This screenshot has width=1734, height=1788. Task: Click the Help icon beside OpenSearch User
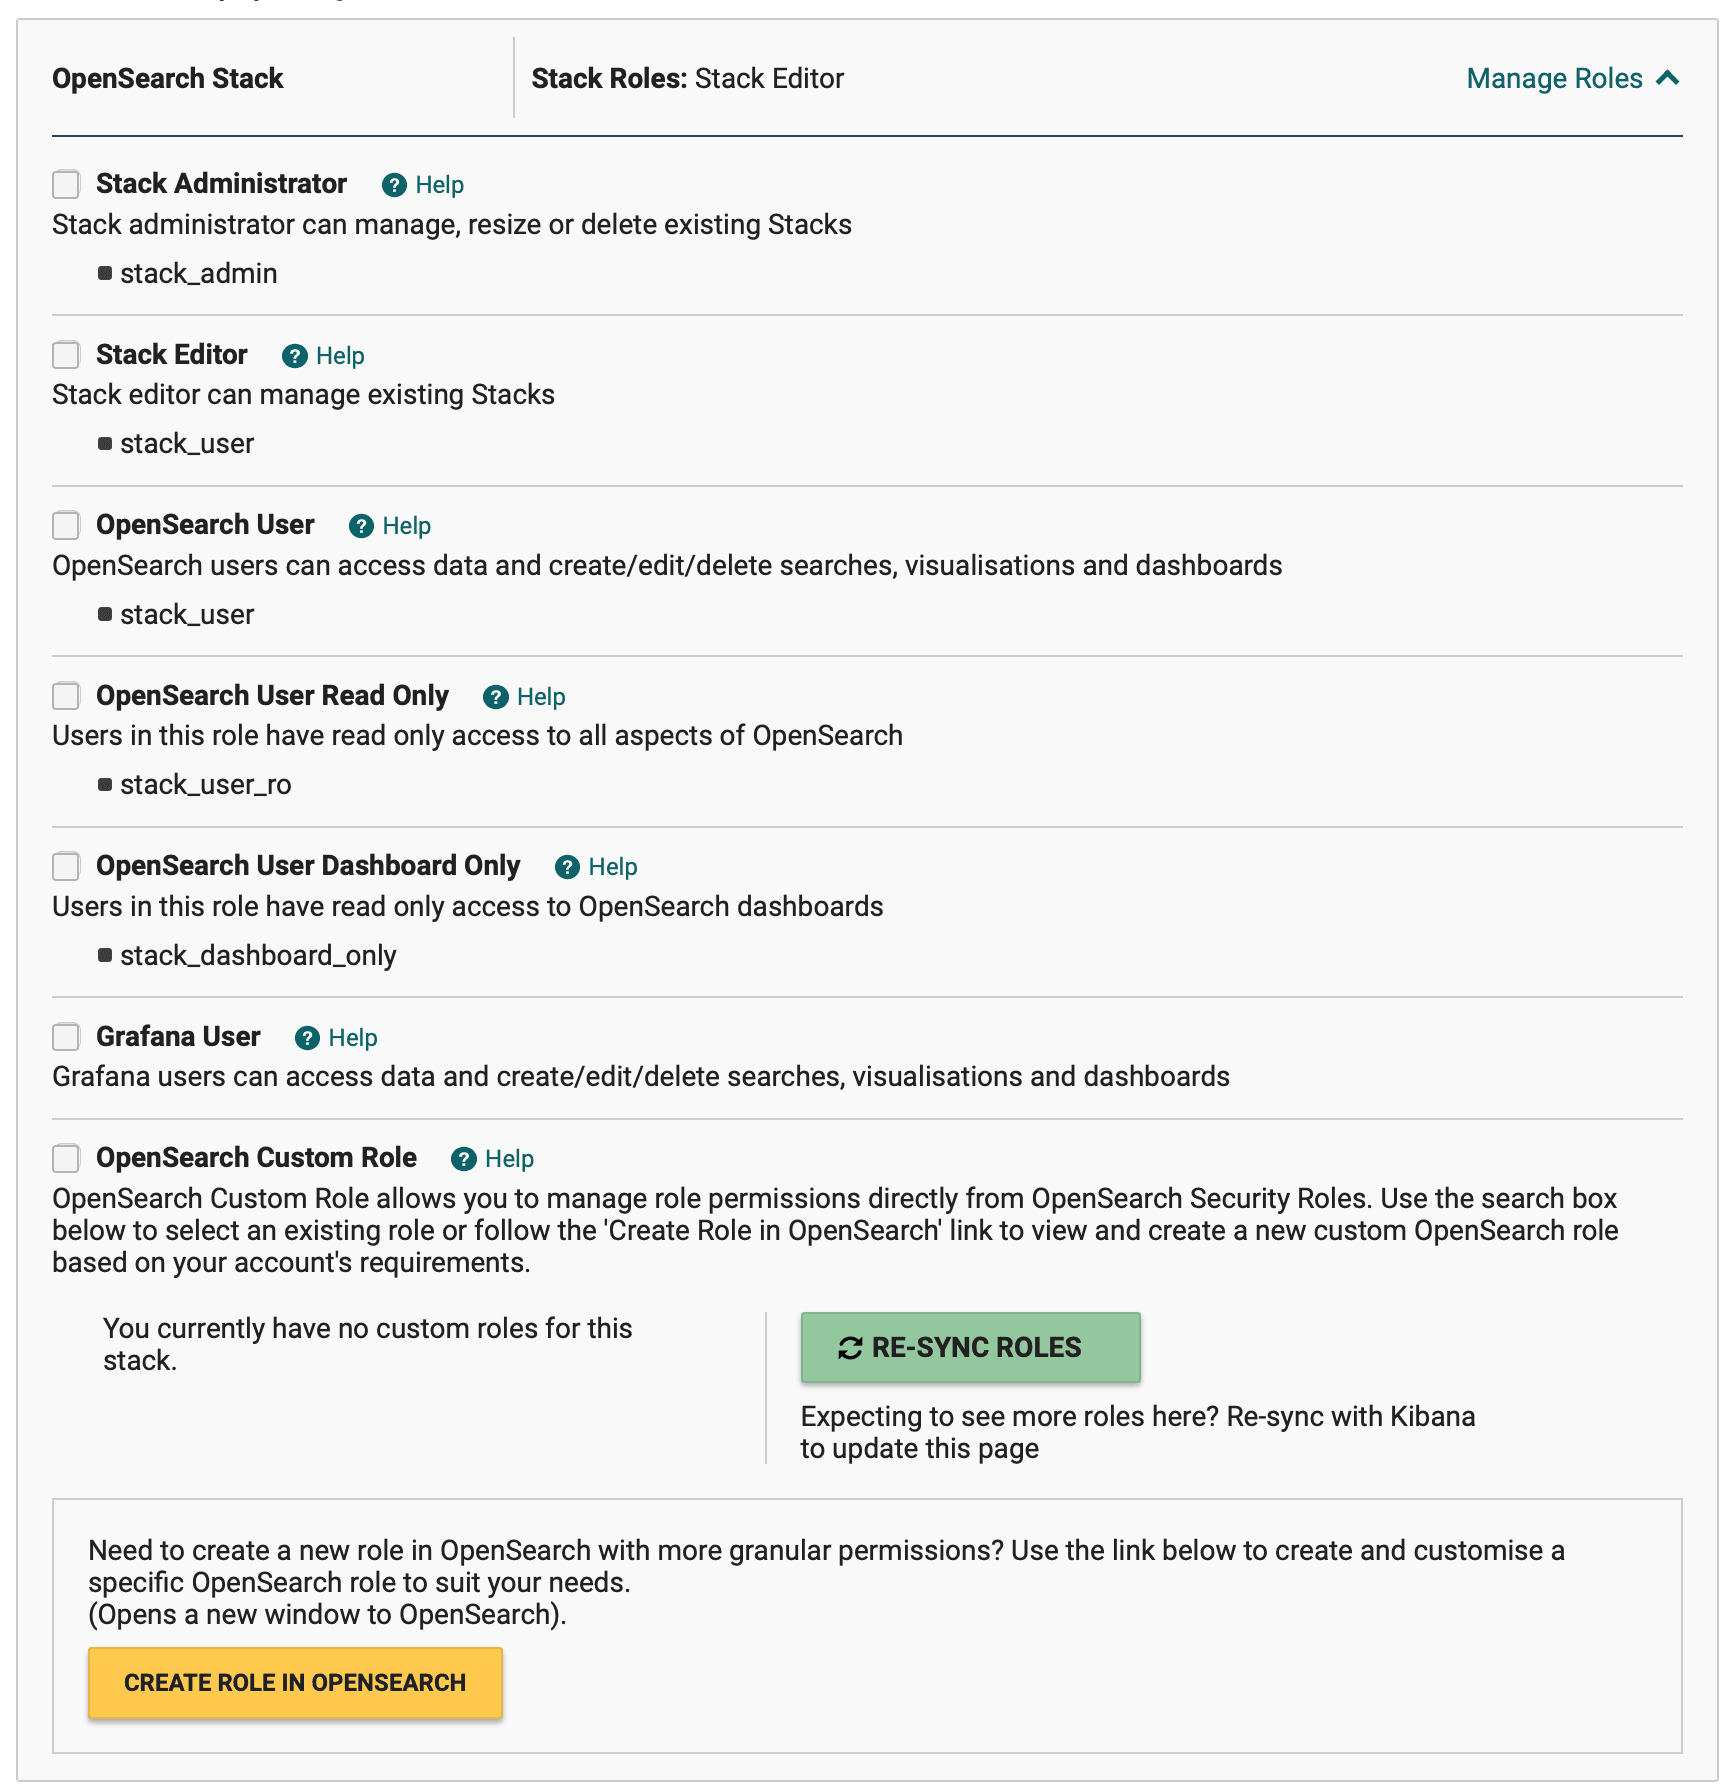(361, 526)
